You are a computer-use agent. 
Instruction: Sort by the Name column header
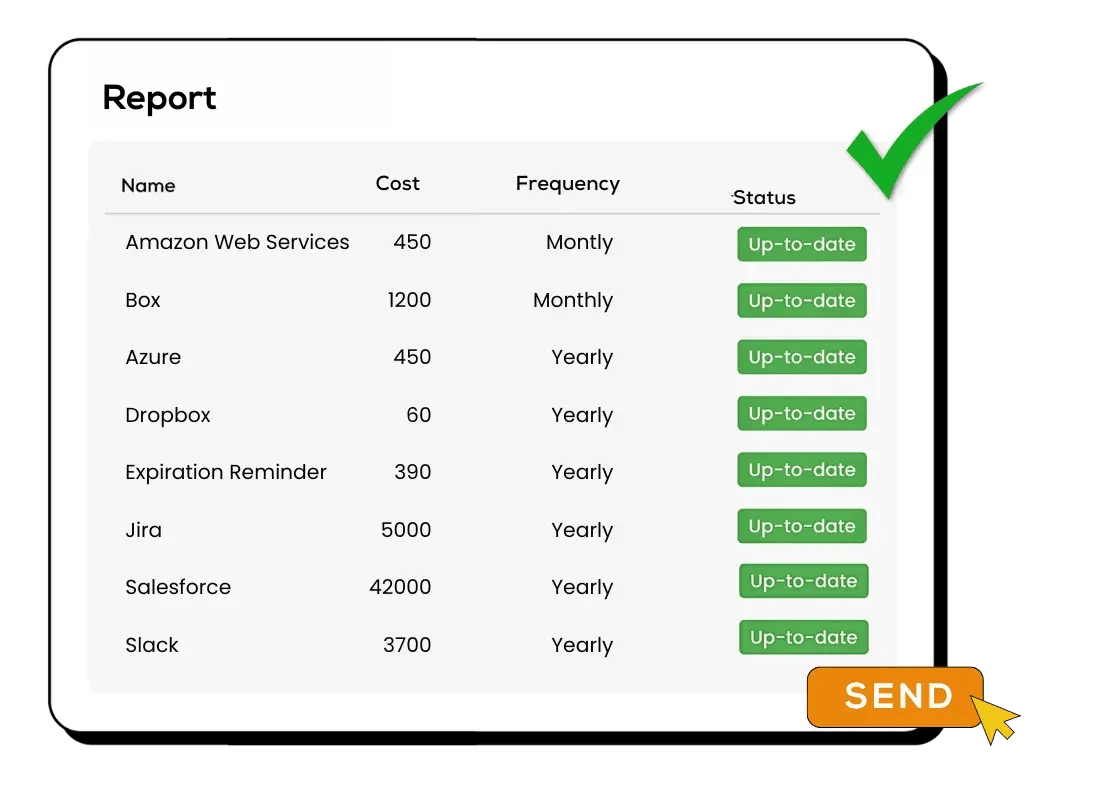click(x=148, y=185)
